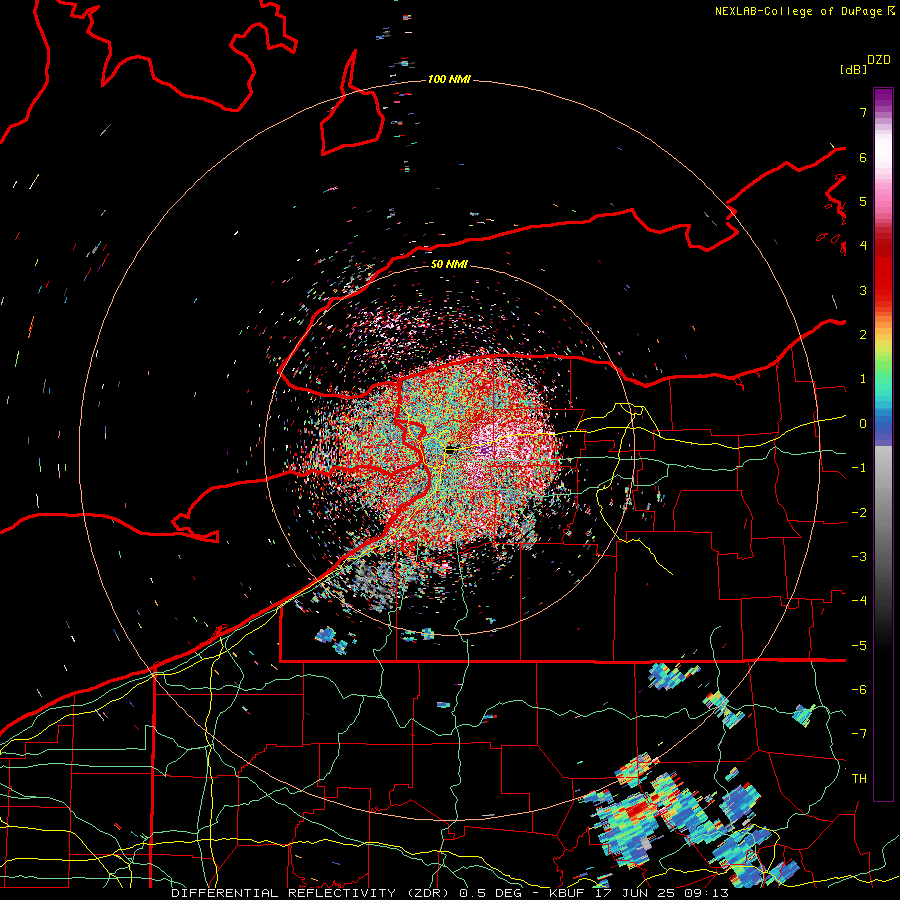Click the Differential Reflectivity KBUF caption

click(x=450, y=893)
